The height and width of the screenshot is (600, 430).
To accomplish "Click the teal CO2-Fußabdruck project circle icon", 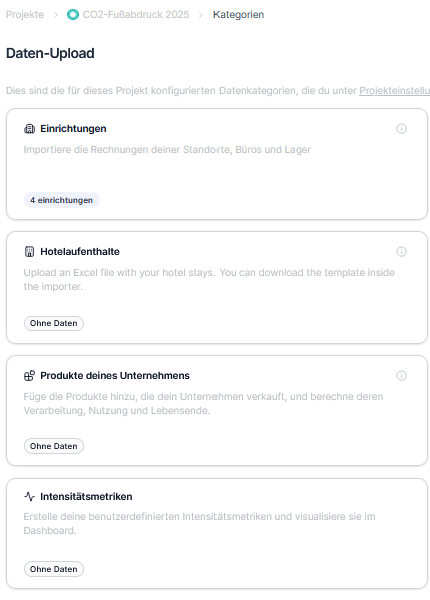I will point(73,15).
